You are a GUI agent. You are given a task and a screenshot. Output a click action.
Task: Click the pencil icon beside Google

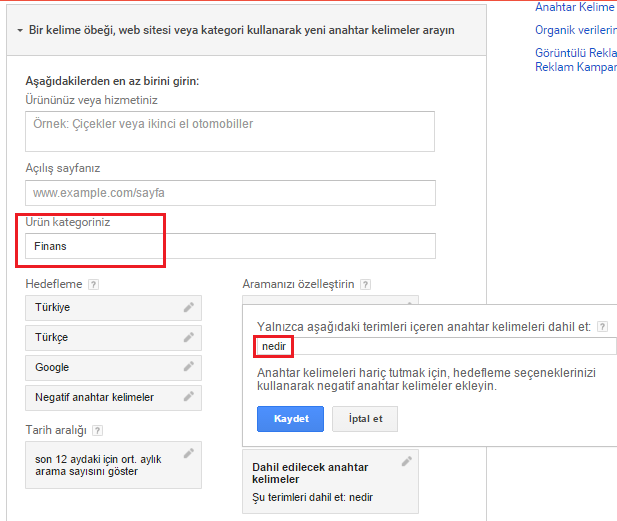click(188, 368)
